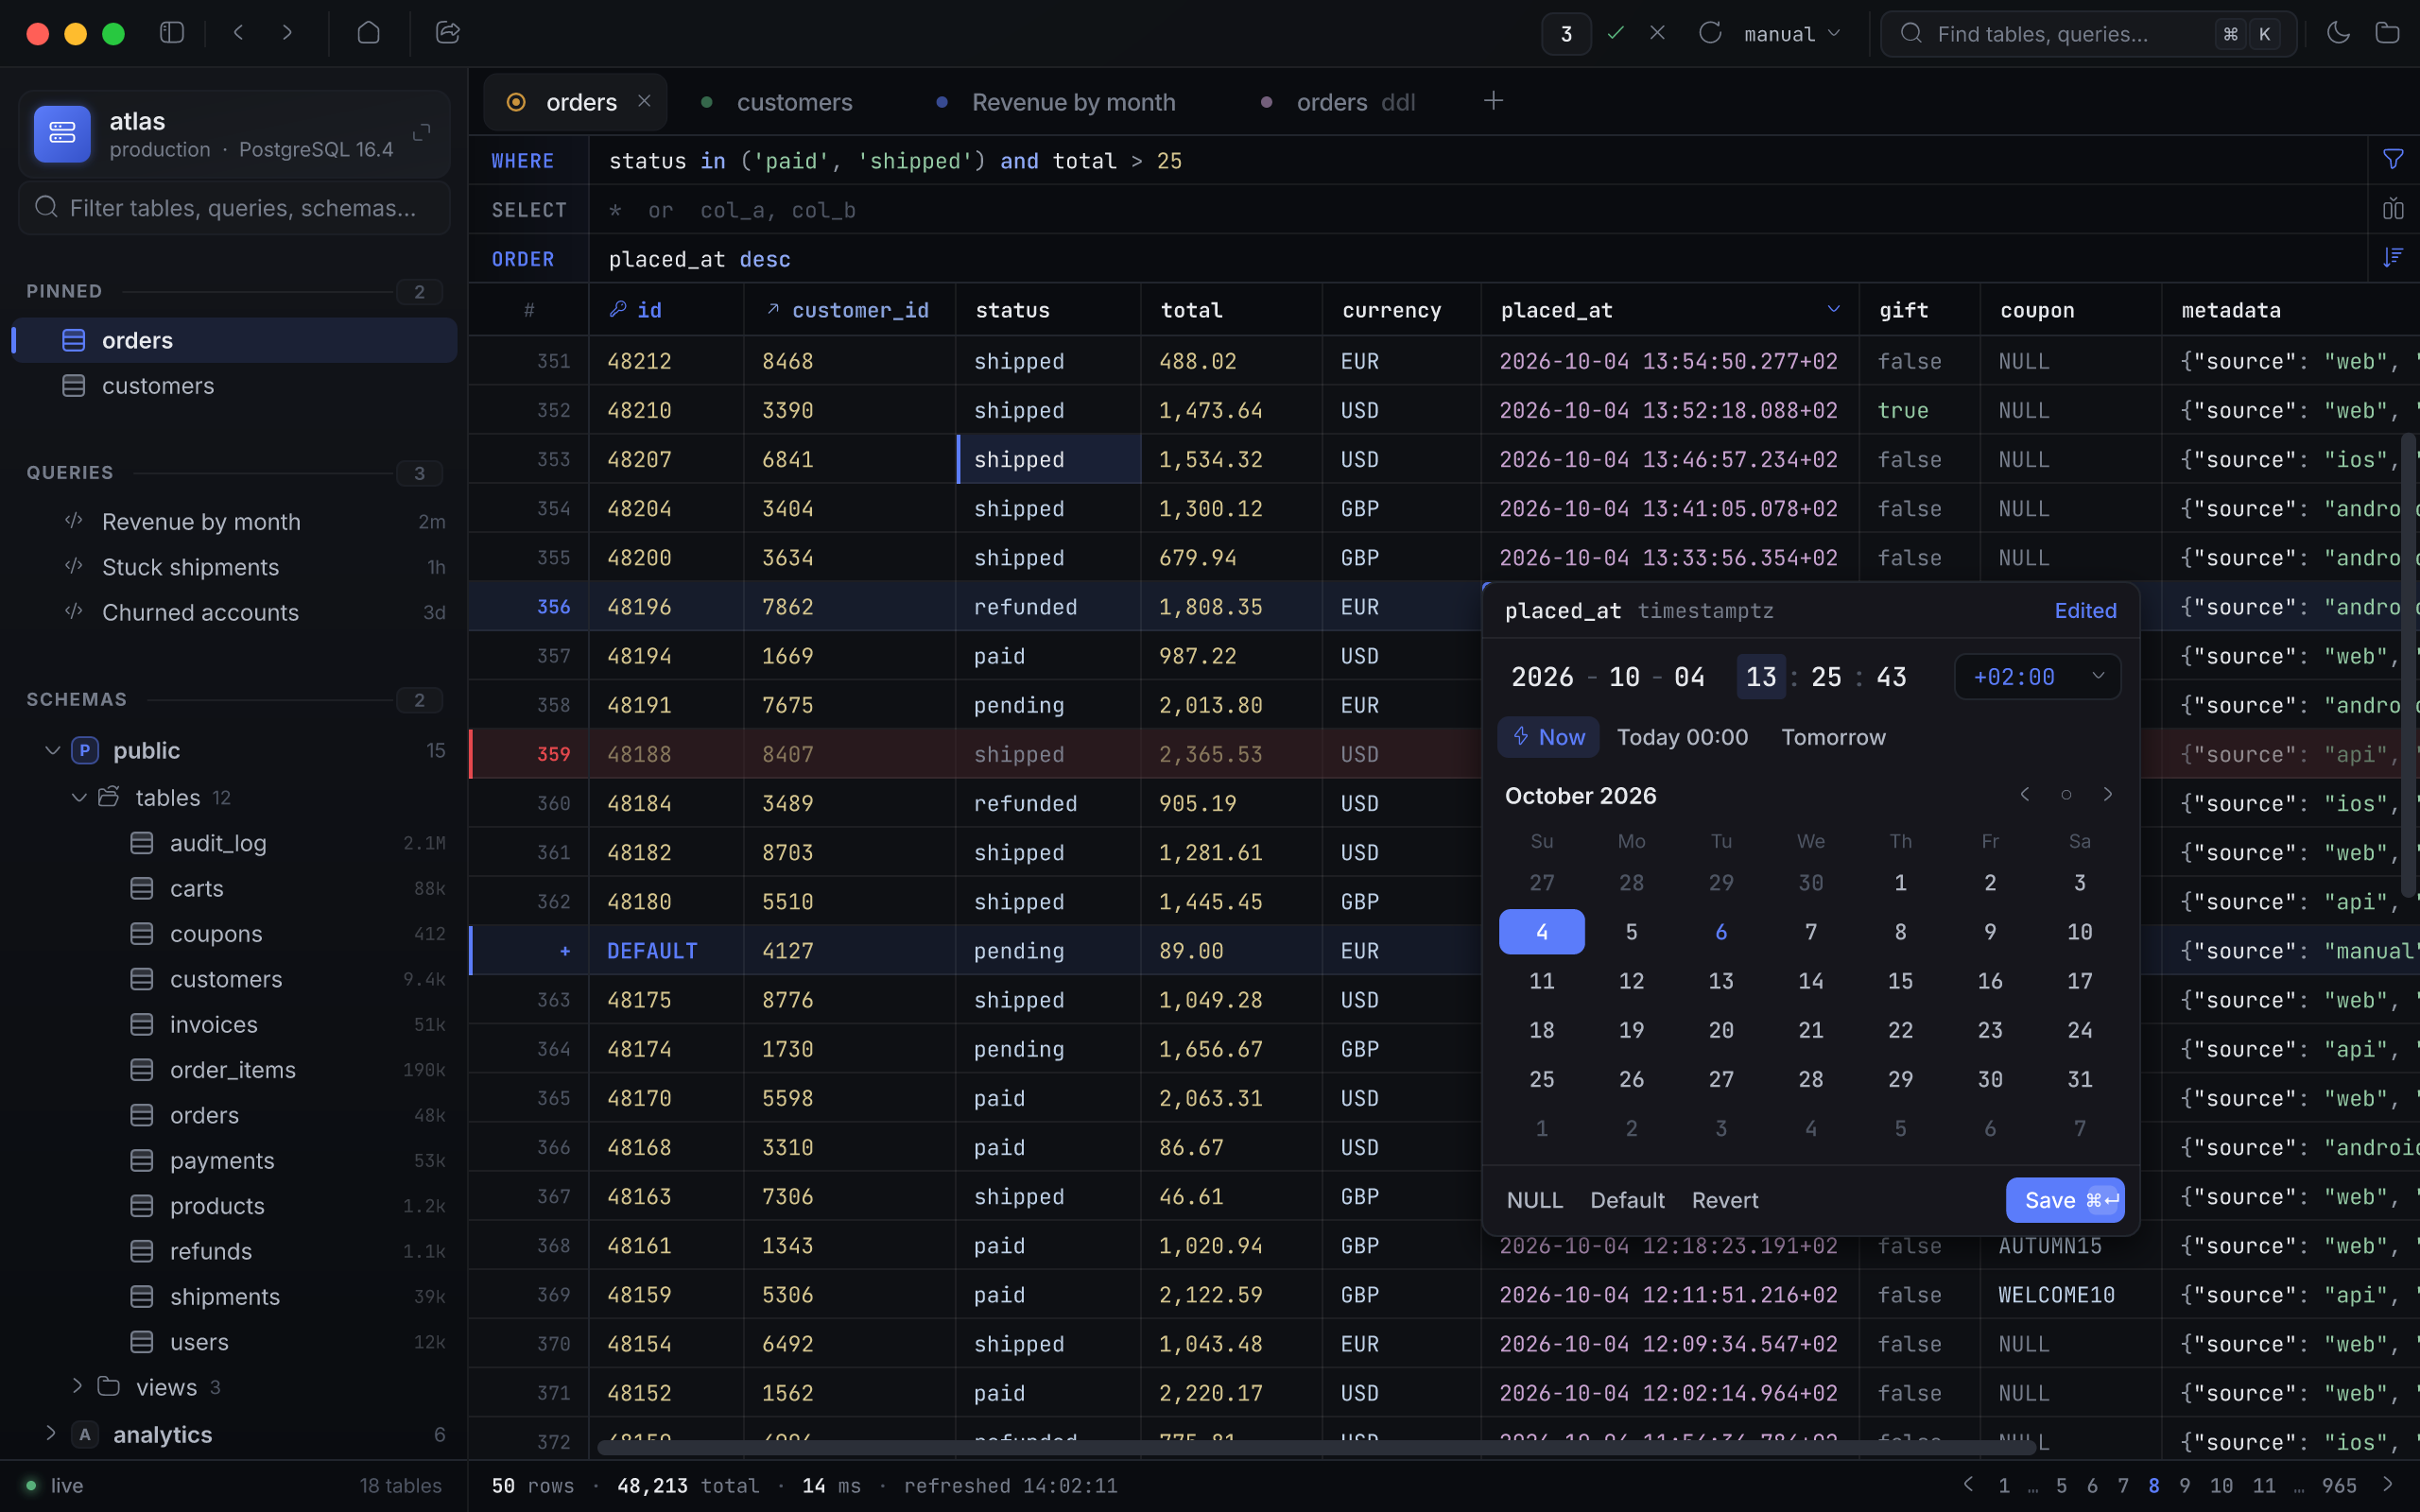This screenshot has height=1512, width=2420.
Task: Open the placed_at column sort chevron
Action: (1833, 309)
